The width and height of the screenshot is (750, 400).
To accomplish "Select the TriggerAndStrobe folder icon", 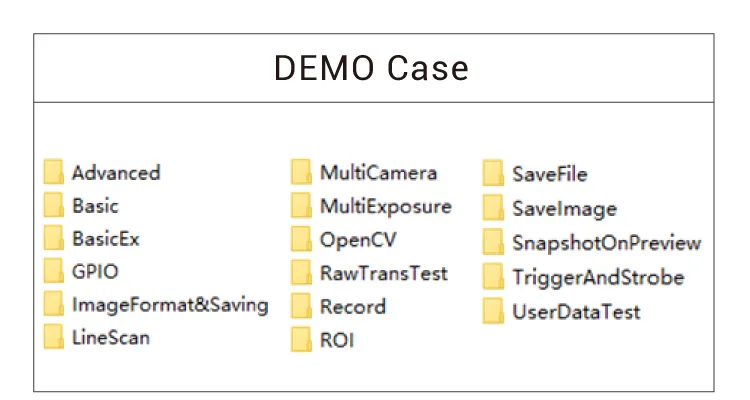I will [493, 277].
